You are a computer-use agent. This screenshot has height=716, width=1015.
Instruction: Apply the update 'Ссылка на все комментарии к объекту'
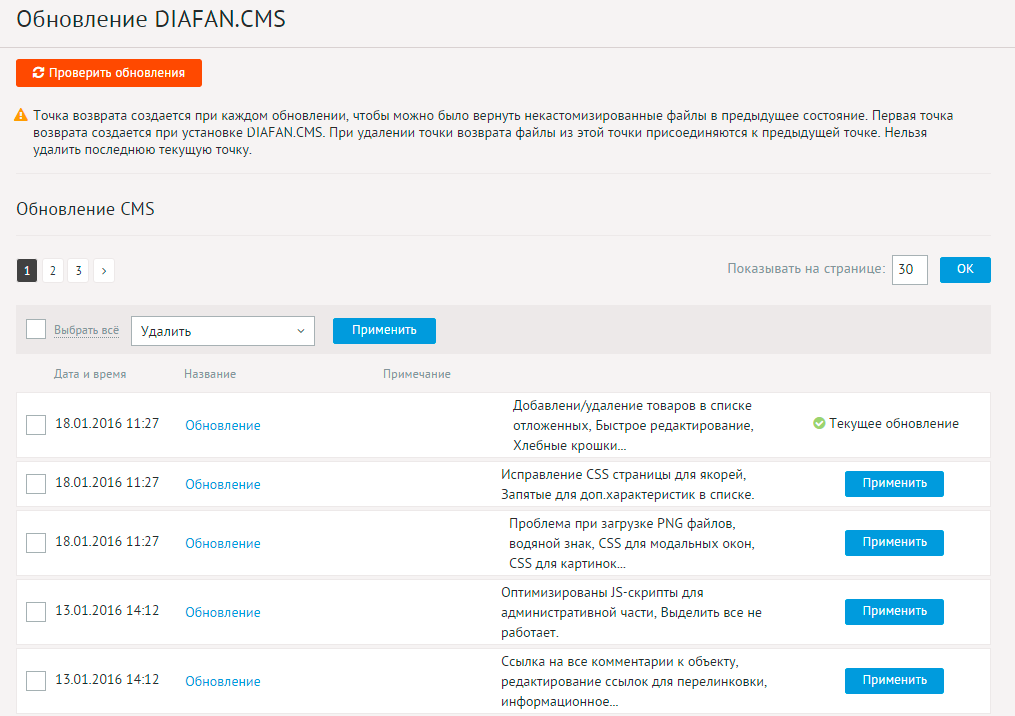894,680
